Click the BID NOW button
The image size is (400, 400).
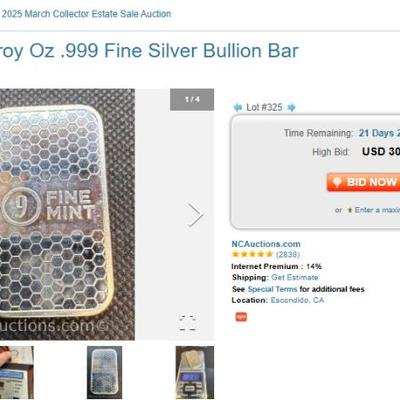tap(363, 182)
